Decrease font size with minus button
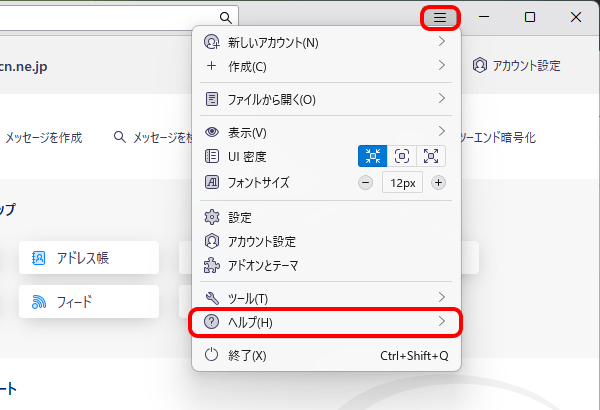 (x=365, y=183)
